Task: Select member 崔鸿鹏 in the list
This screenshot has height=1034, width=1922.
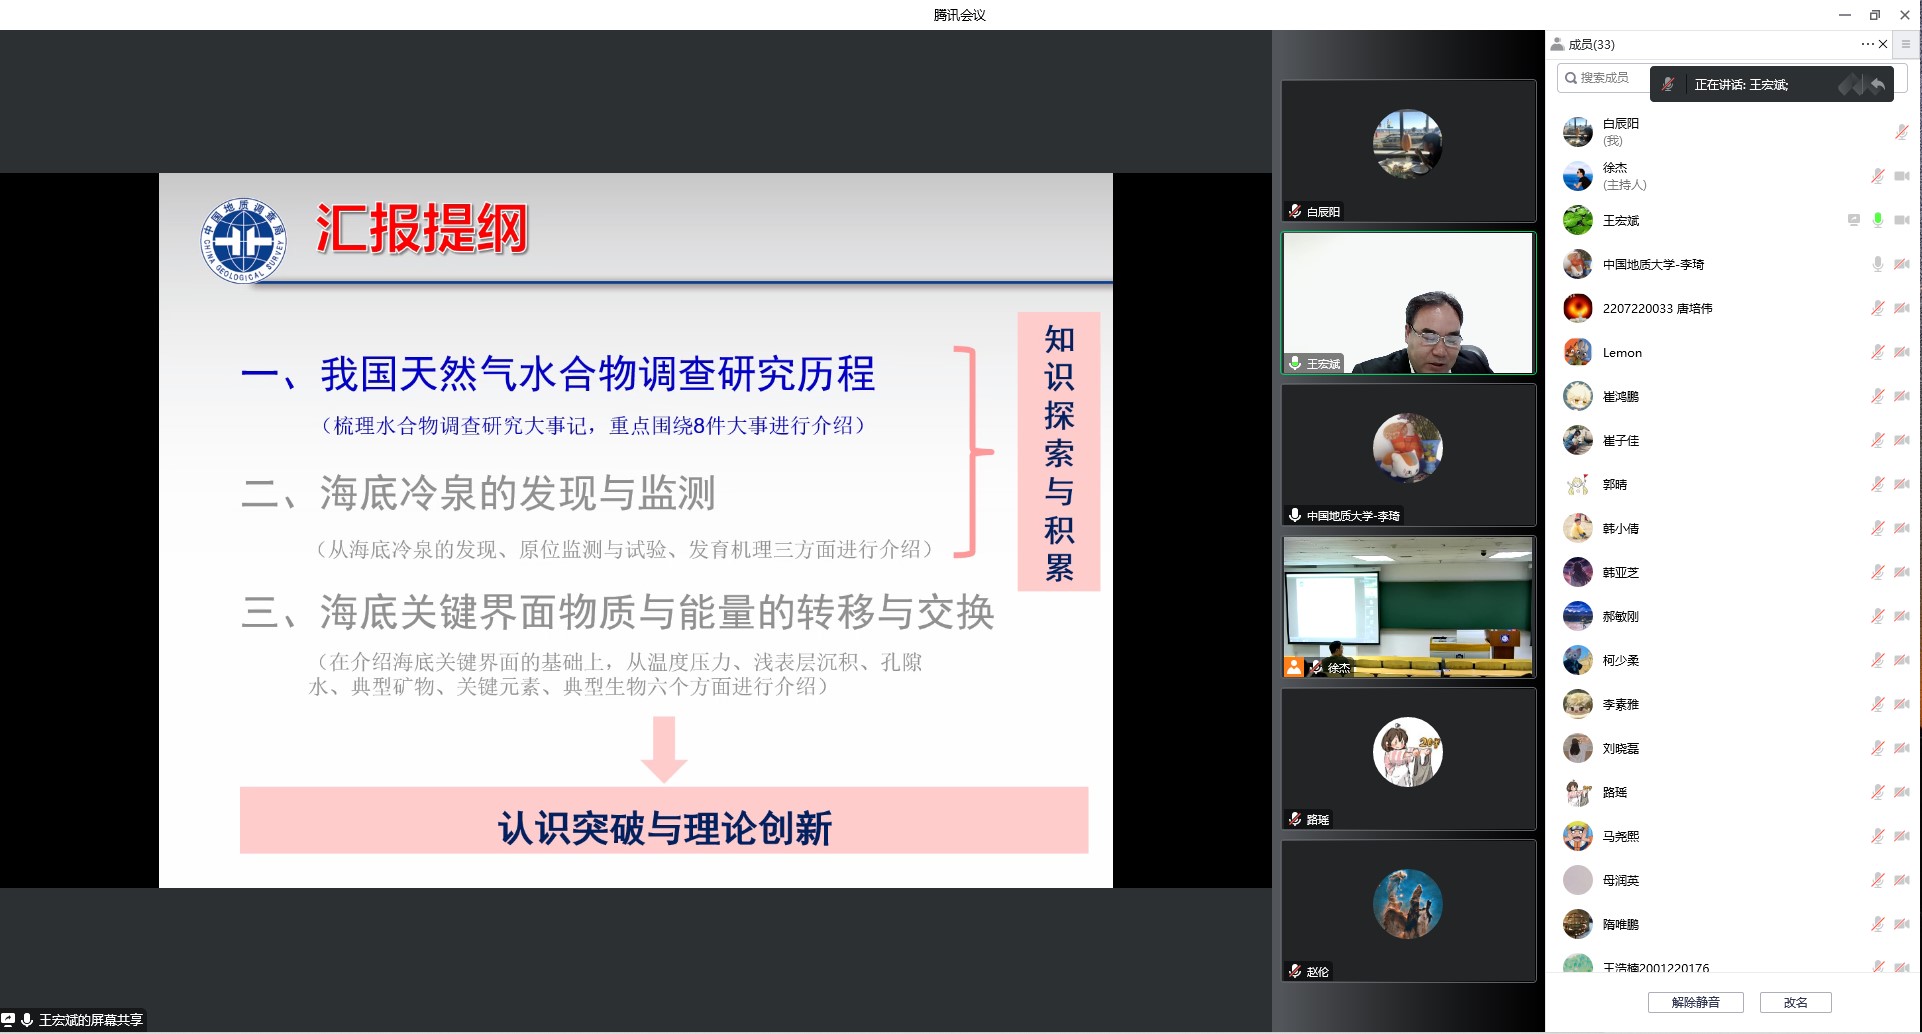Action: (x=1735, y=396)
